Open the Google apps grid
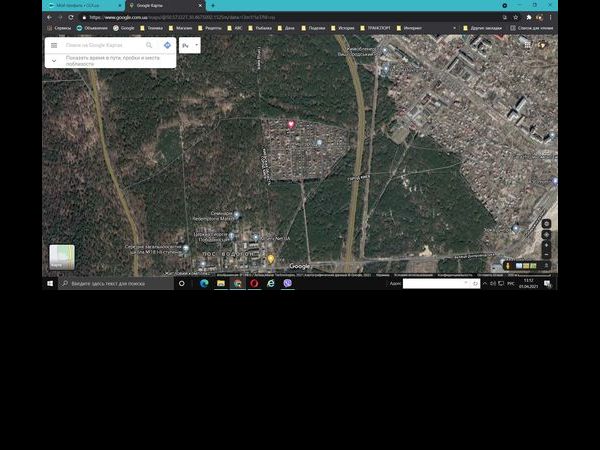The height and width of the screenshot is (450, 600). point(528,44)
